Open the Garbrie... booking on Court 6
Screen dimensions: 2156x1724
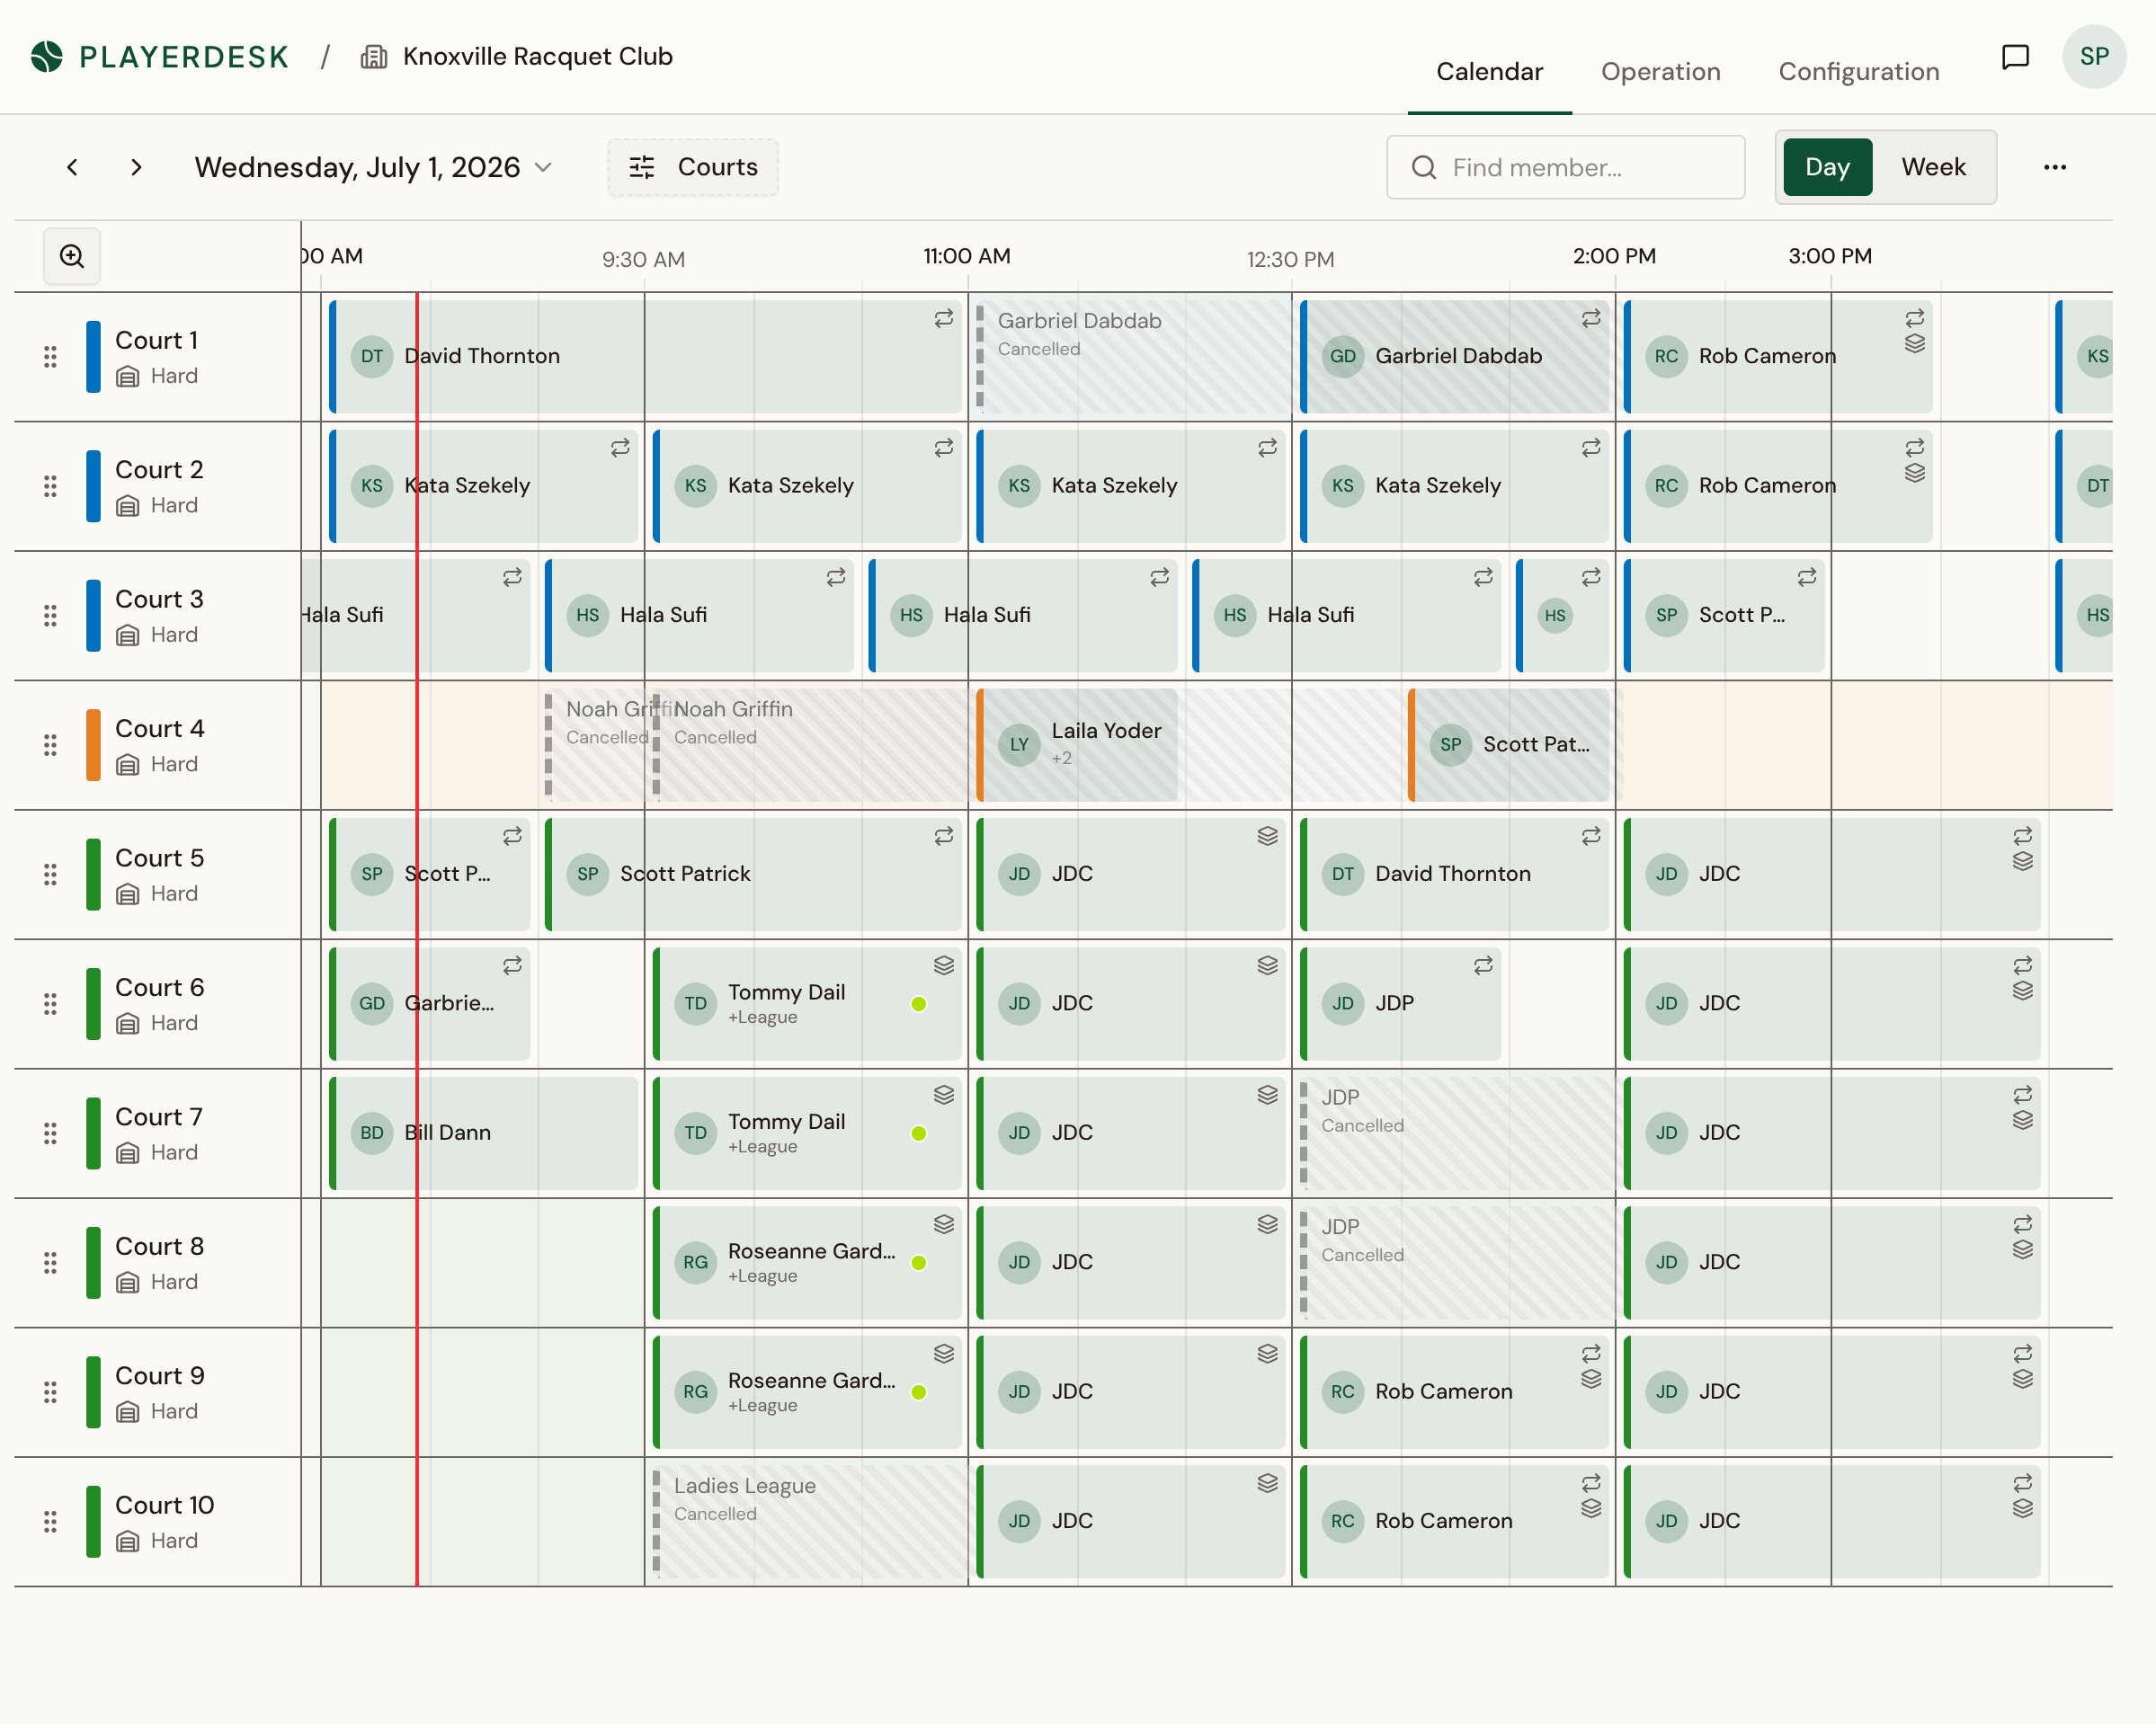tap(429, 1004)
